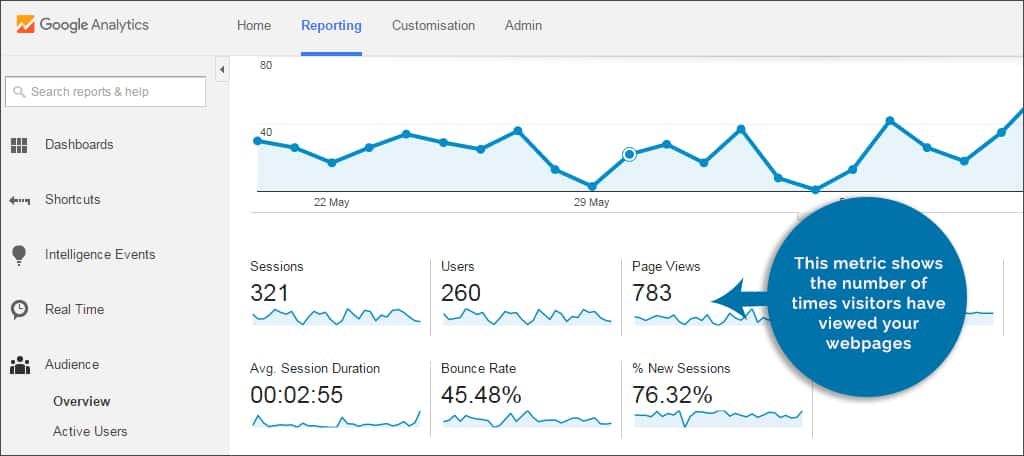1024x456 pixels.
Task: Click the Users value 260
Action: point(461,293)
